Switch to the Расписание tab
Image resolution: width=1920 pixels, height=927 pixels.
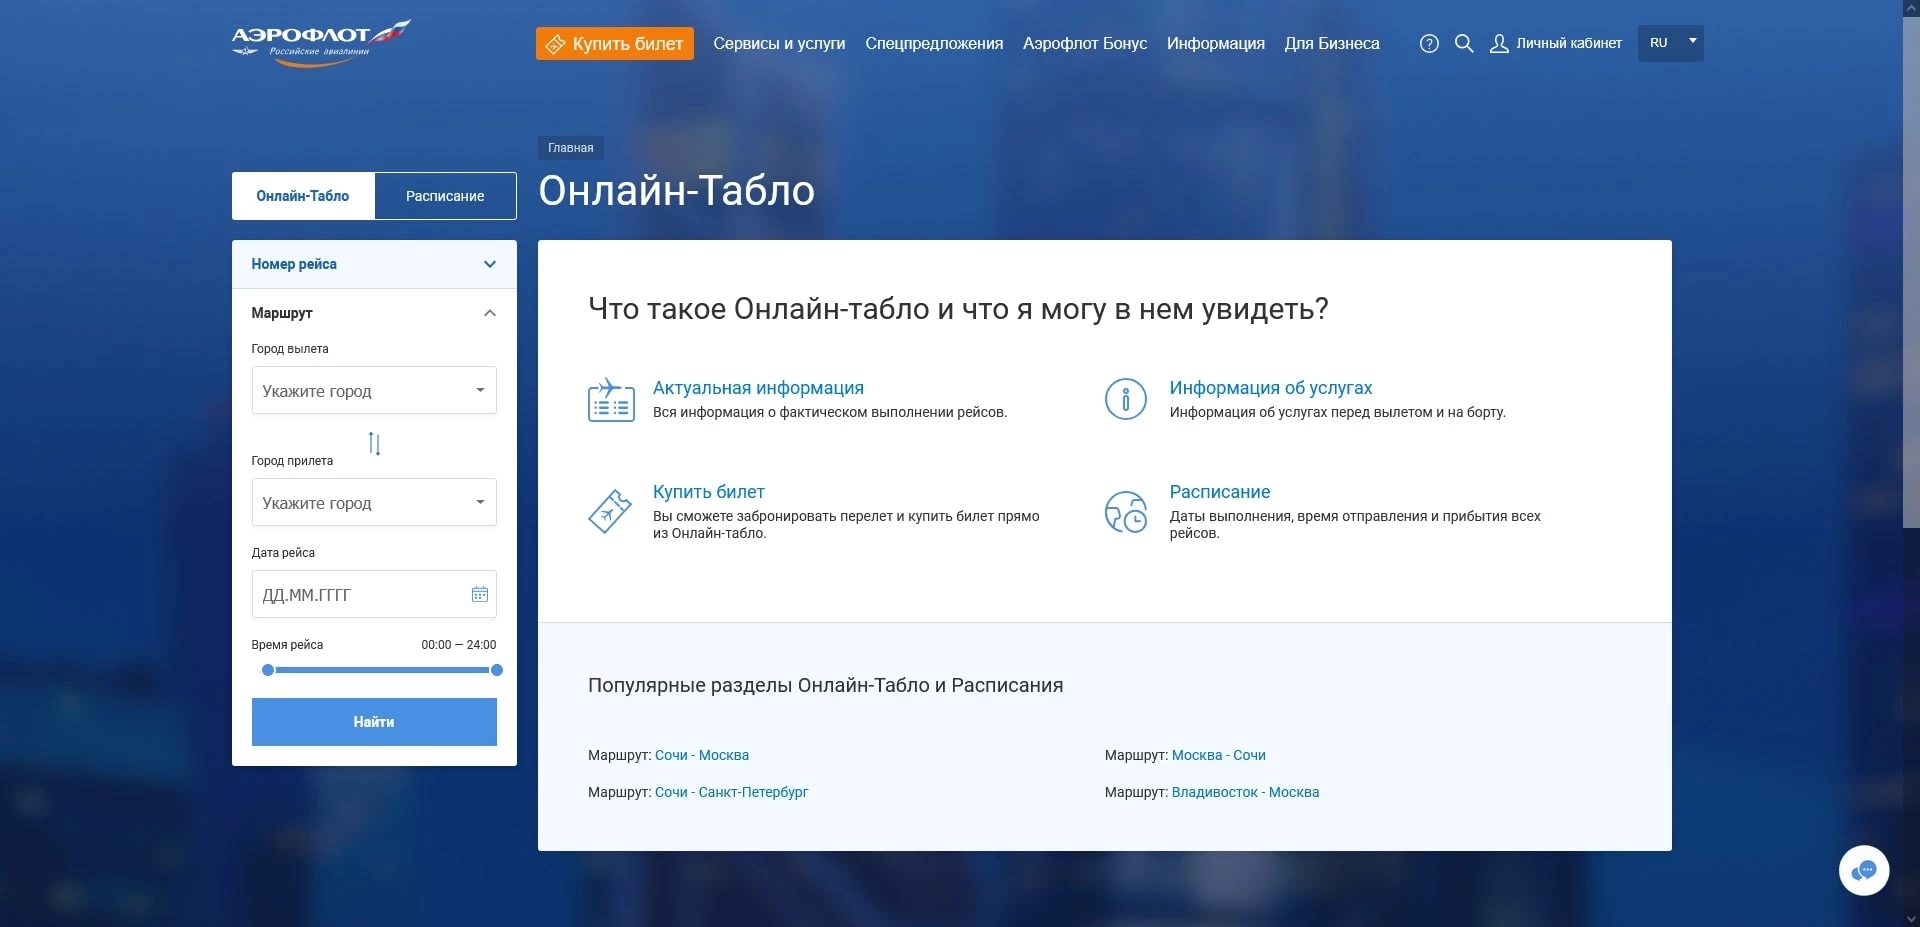(445, 196)
